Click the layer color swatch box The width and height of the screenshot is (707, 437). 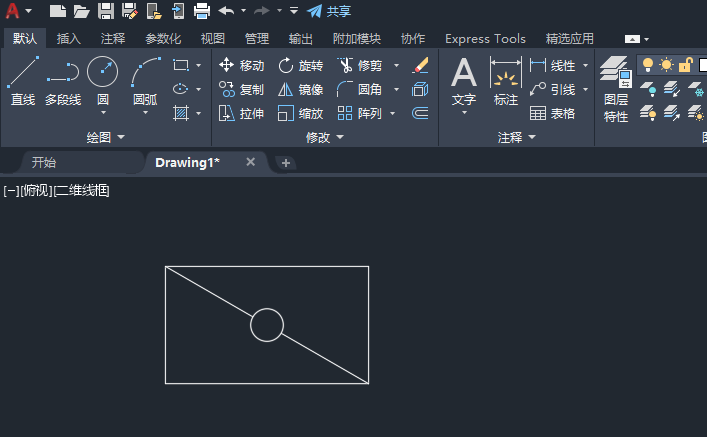point(702,65)
